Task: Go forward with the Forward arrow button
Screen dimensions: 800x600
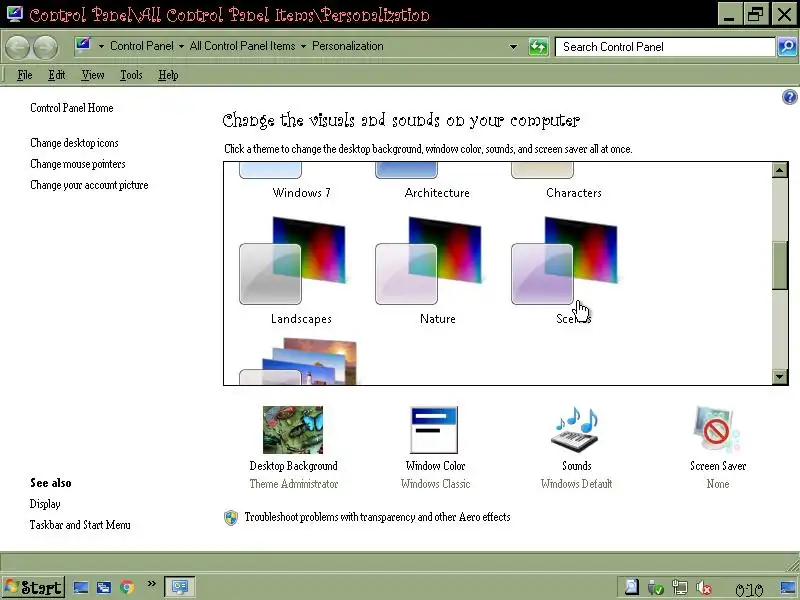Action: (x=46, y=47)
